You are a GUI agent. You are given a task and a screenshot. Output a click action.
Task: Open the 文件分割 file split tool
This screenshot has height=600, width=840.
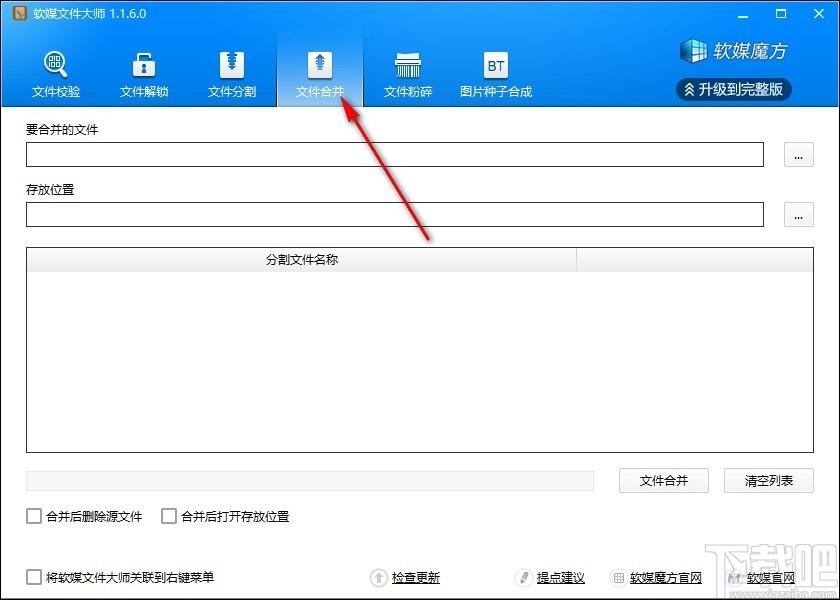pos(232,75)
